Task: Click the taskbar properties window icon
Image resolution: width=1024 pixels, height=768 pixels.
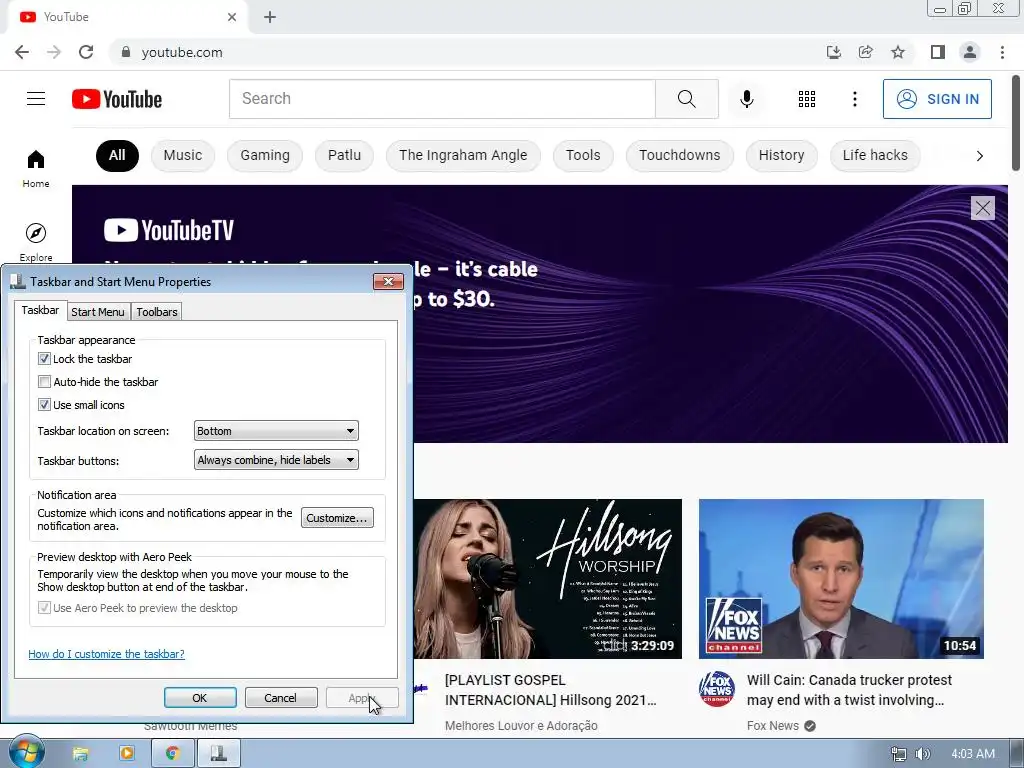Action: point(219,753)
